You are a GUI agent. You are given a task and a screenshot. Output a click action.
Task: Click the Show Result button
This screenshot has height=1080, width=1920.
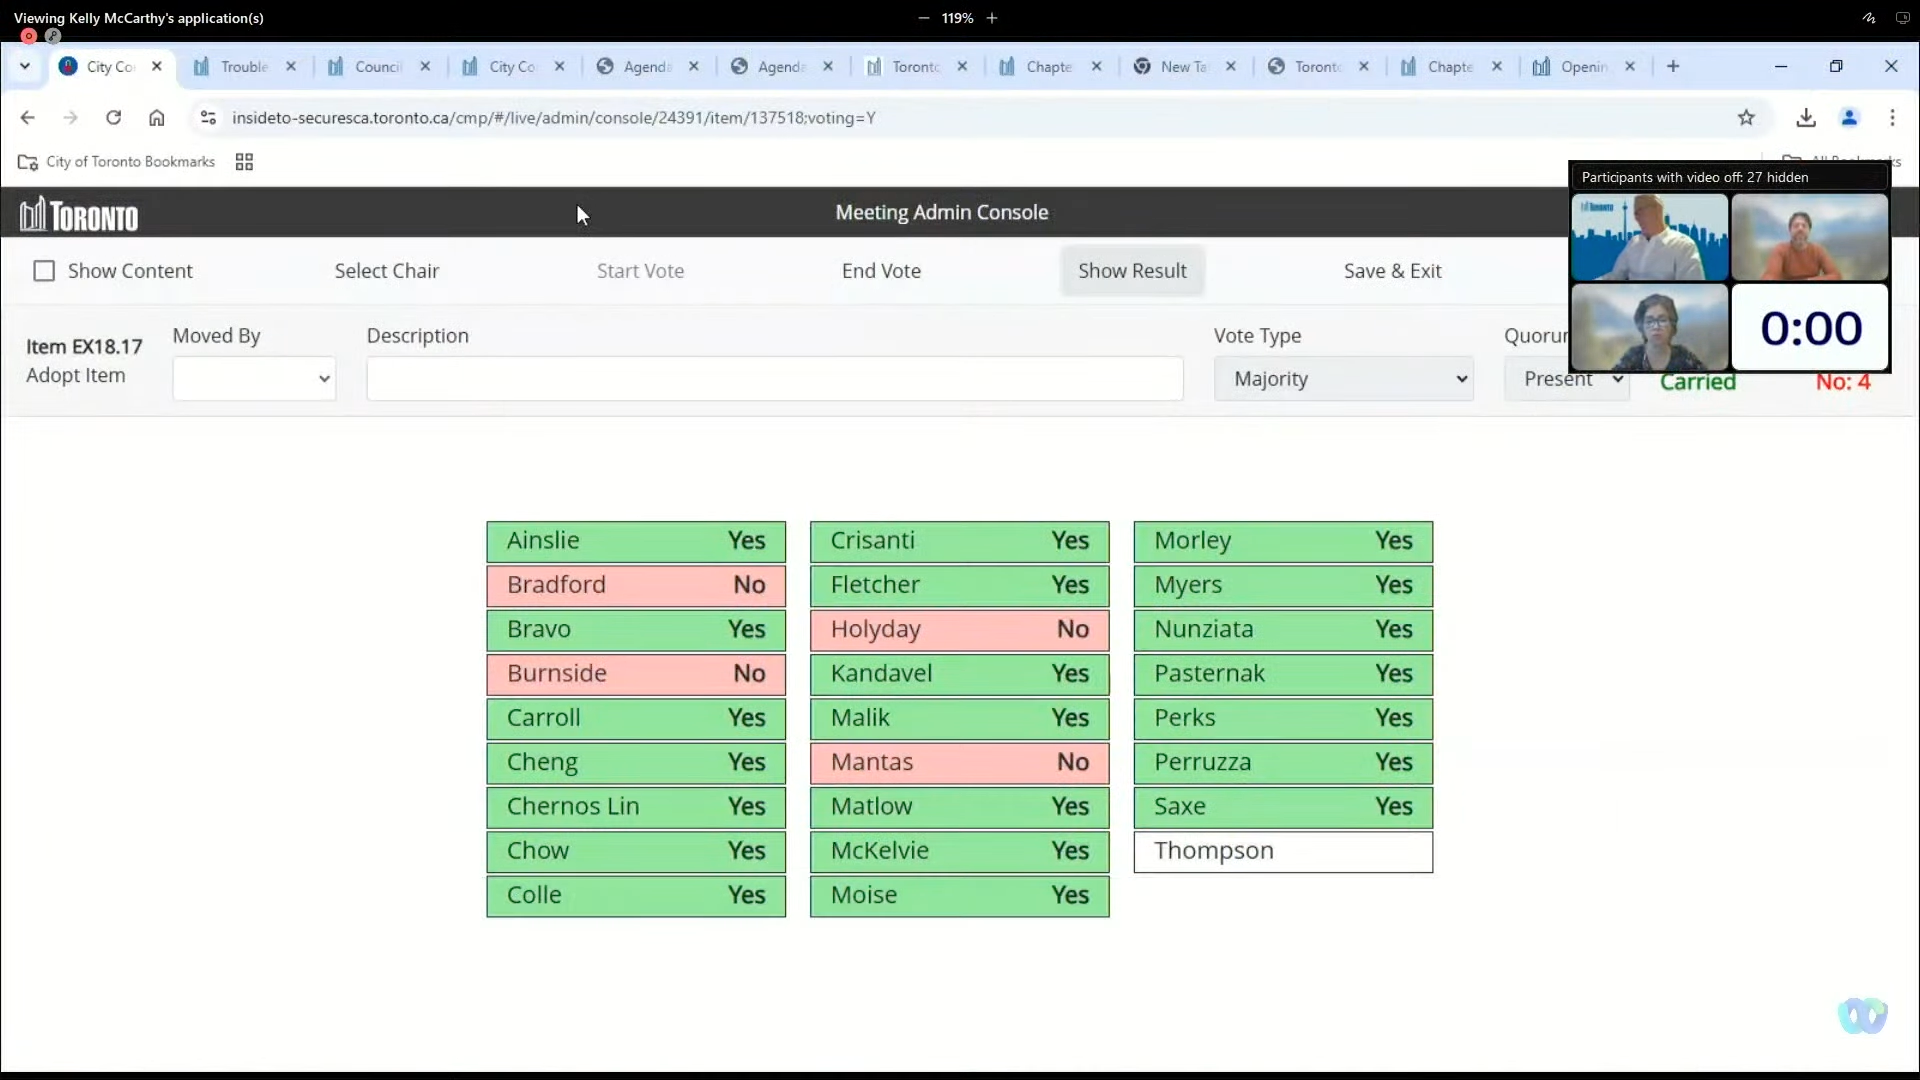1132,271
